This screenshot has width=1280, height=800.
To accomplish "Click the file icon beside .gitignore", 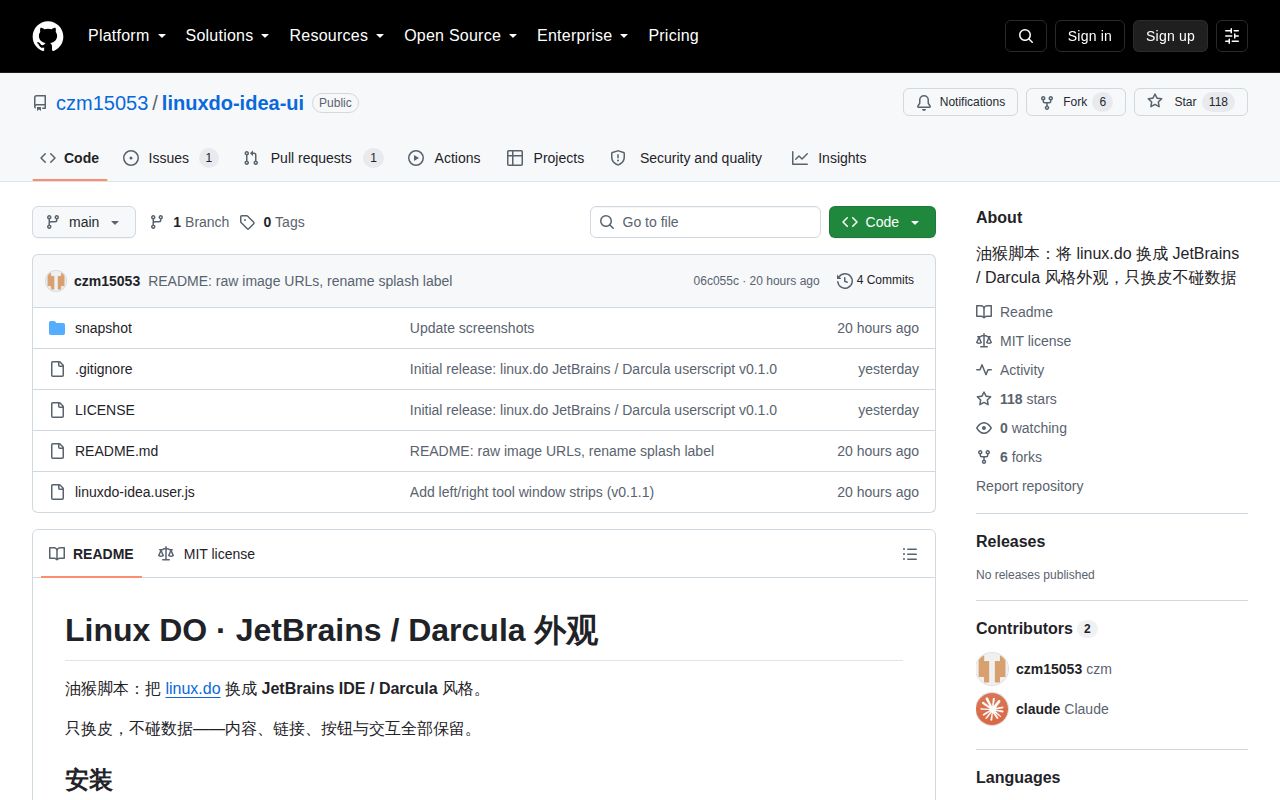I will [57, 369].
